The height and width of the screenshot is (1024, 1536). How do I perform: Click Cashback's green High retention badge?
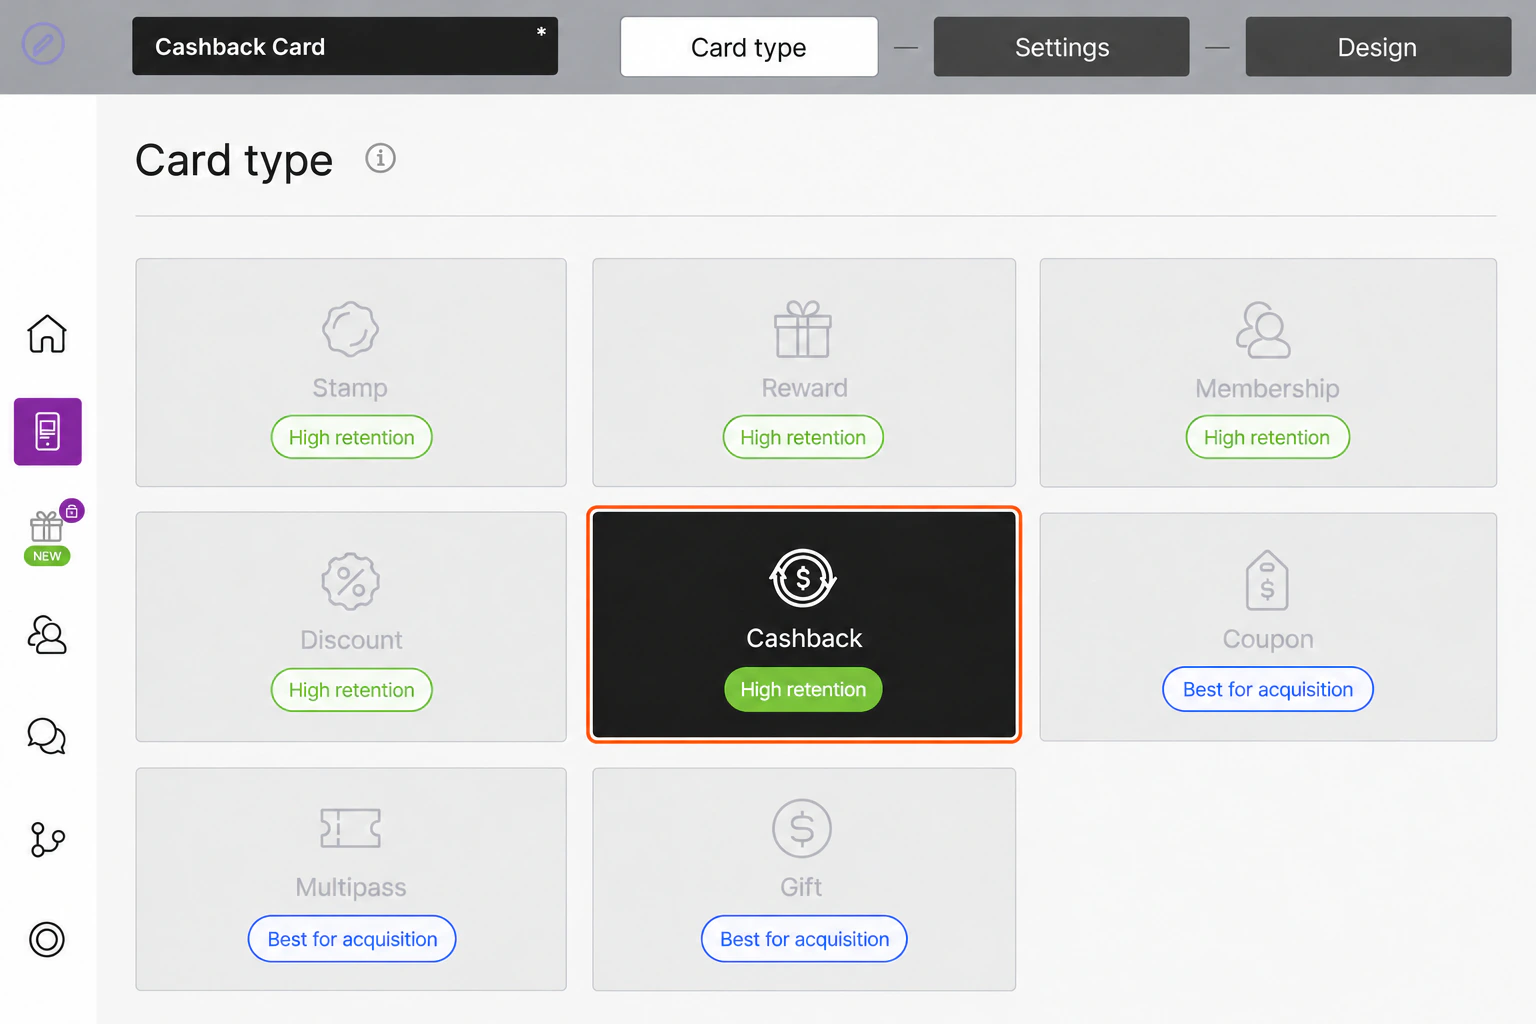pos(803,689)
